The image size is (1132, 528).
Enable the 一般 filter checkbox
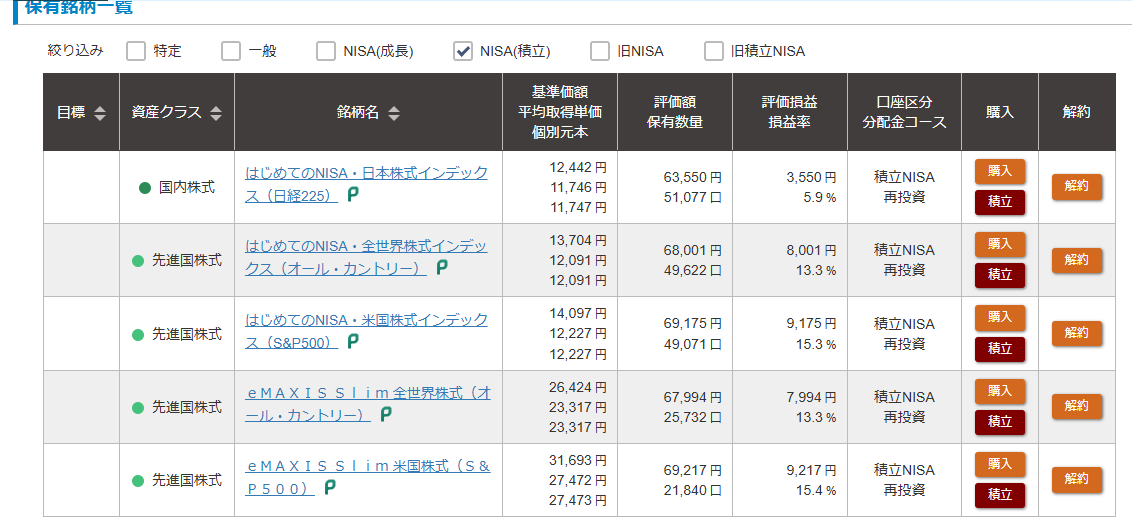point(230,51)
